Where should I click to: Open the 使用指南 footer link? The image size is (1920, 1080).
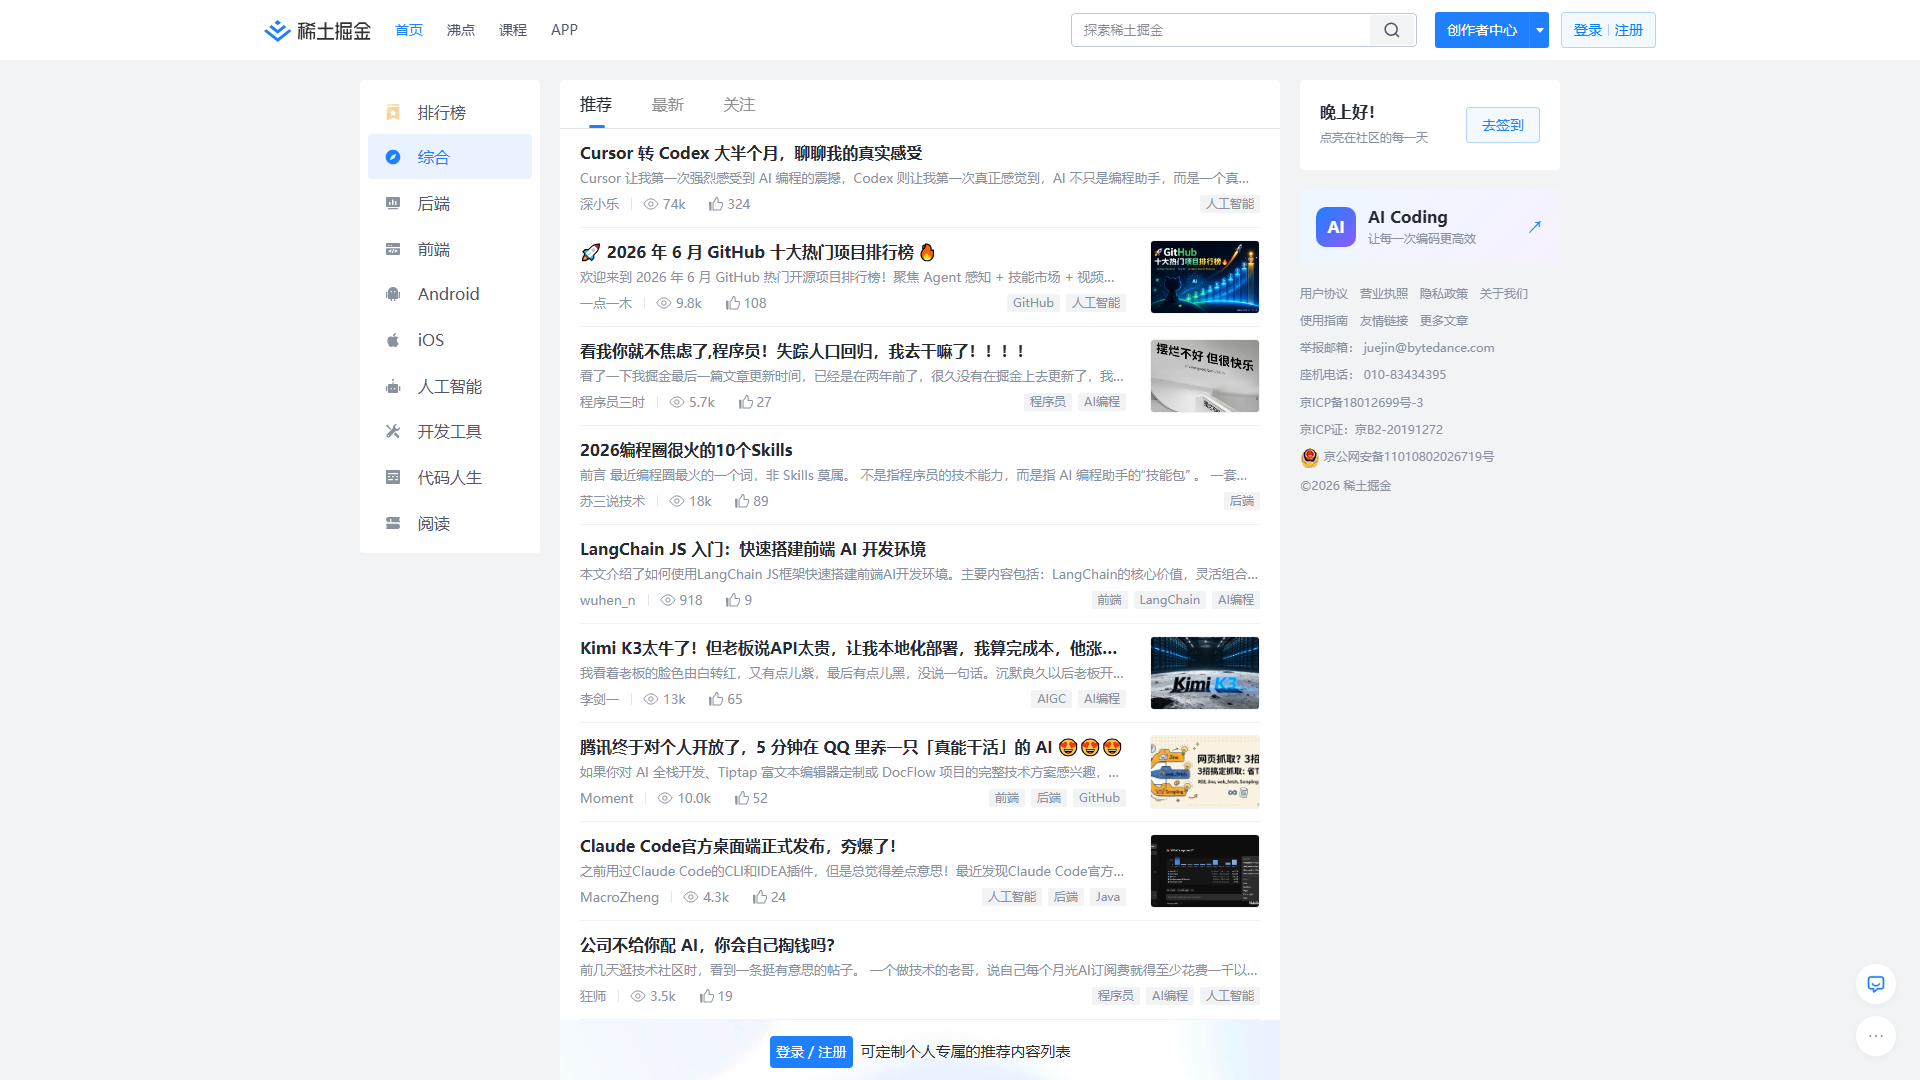[1324, 321]
